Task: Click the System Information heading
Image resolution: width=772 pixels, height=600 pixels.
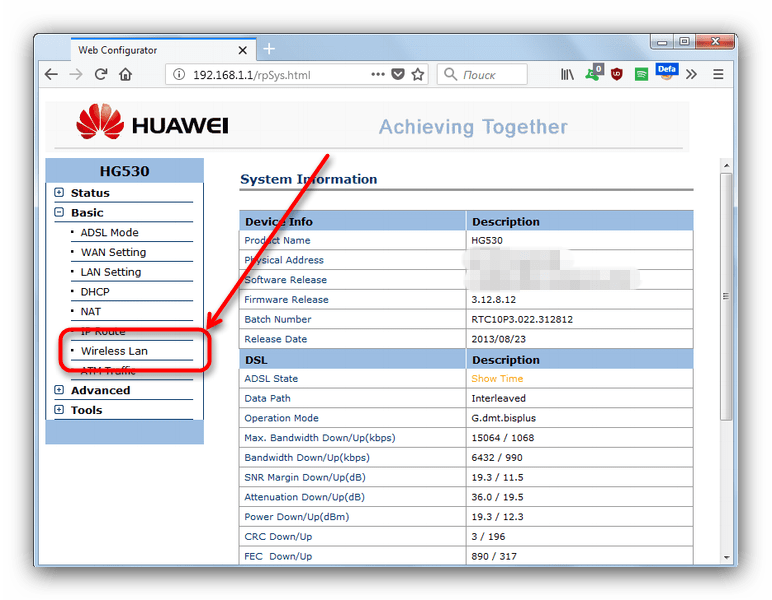Action: tap(309, 179)
